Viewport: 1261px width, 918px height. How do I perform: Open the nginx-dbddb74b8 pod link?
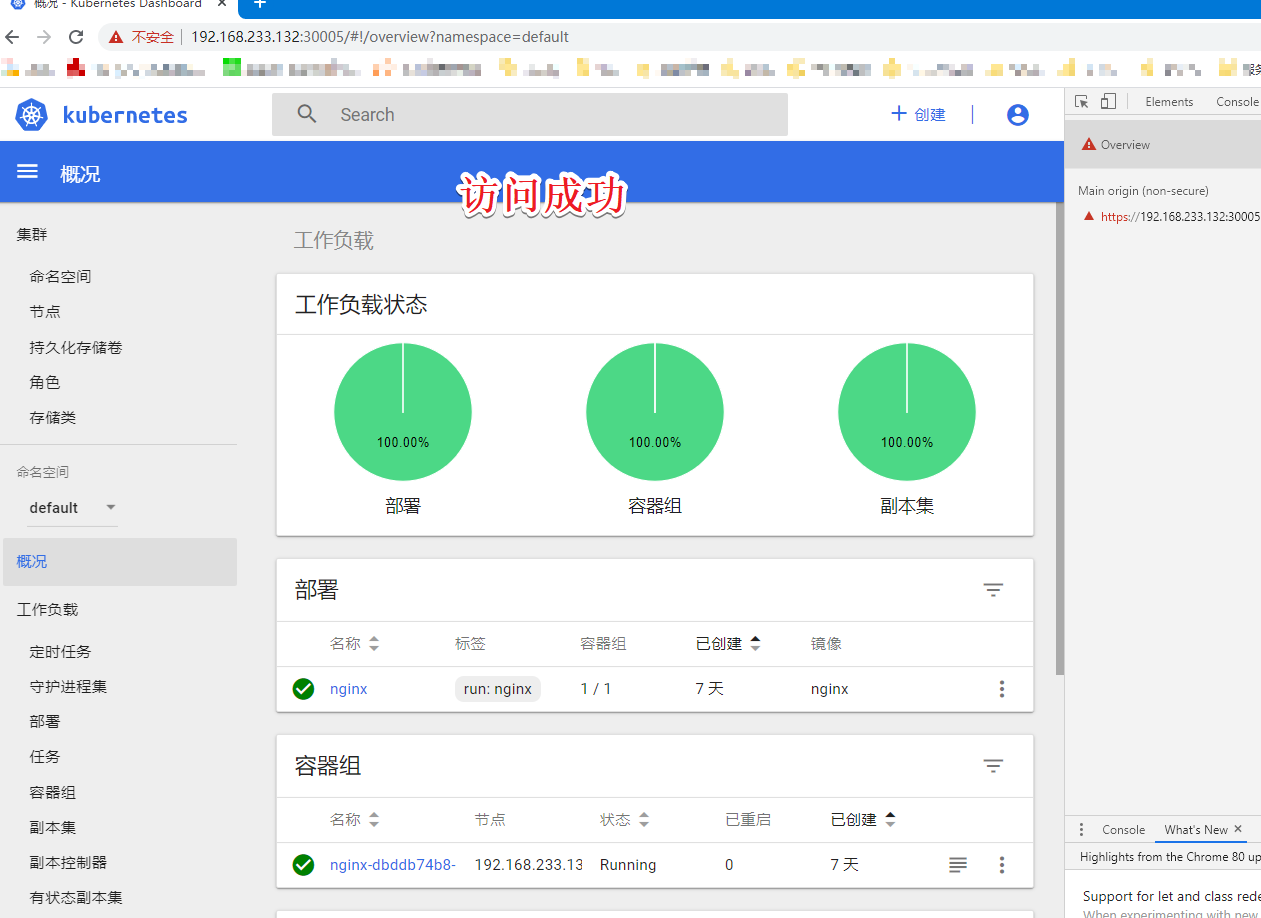(x=393, y=865)
